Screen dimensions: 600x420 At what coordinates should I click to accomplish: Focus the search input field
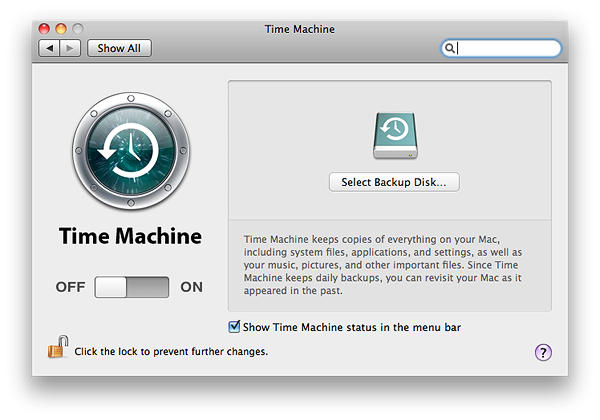pyautogui.click(x=508, y=48)
